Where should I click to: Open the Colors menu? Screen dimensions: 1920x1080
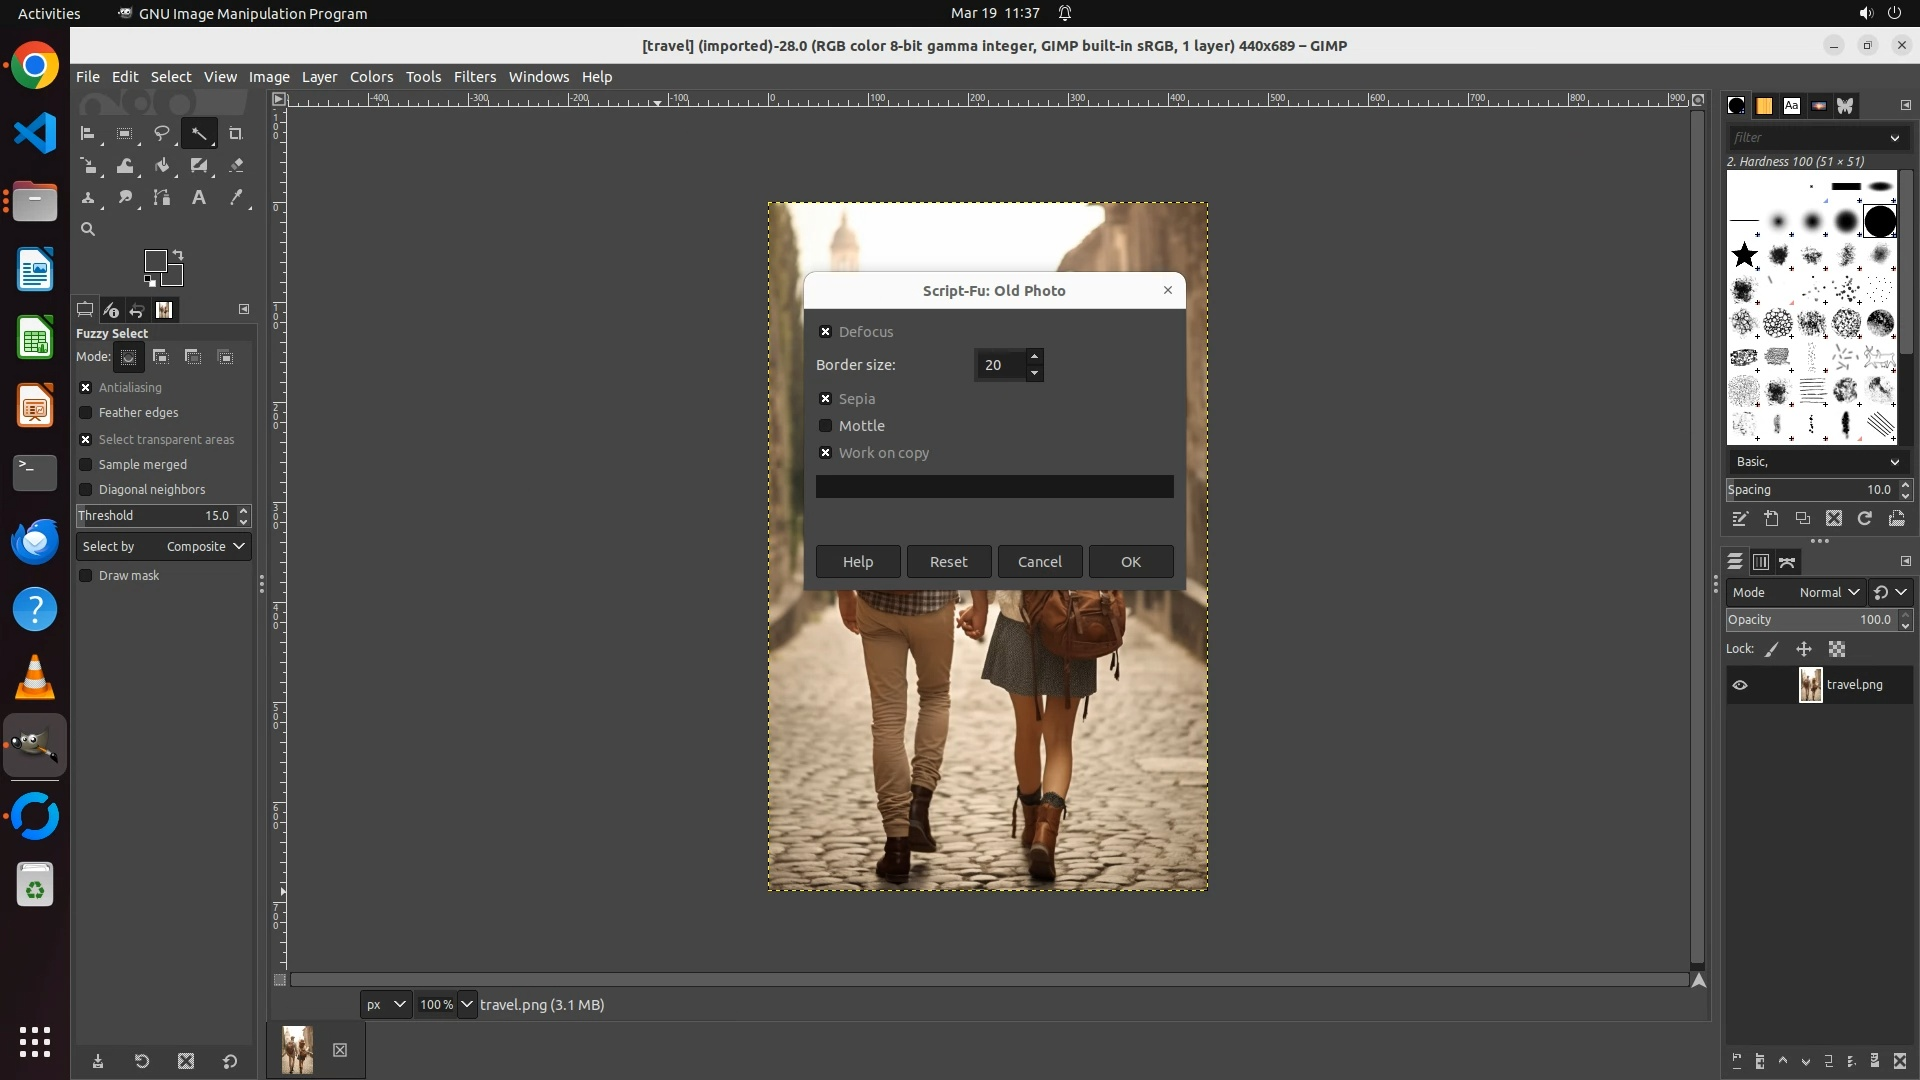tap(371, 77)
